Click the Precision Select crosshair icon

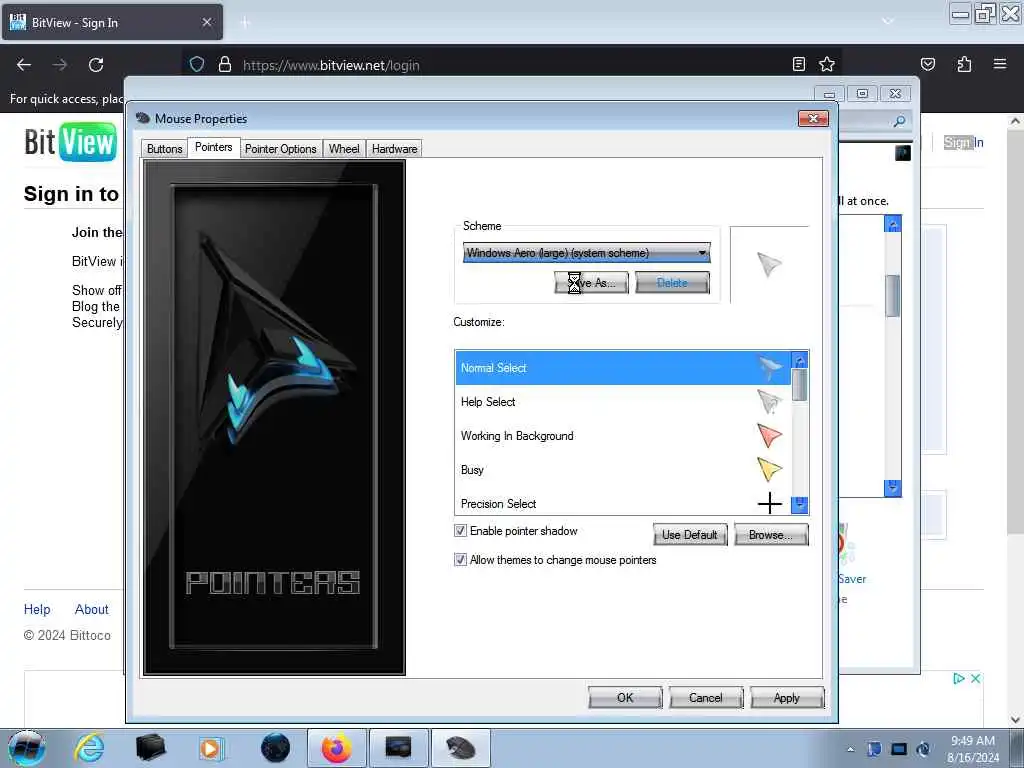pos(769,503)
